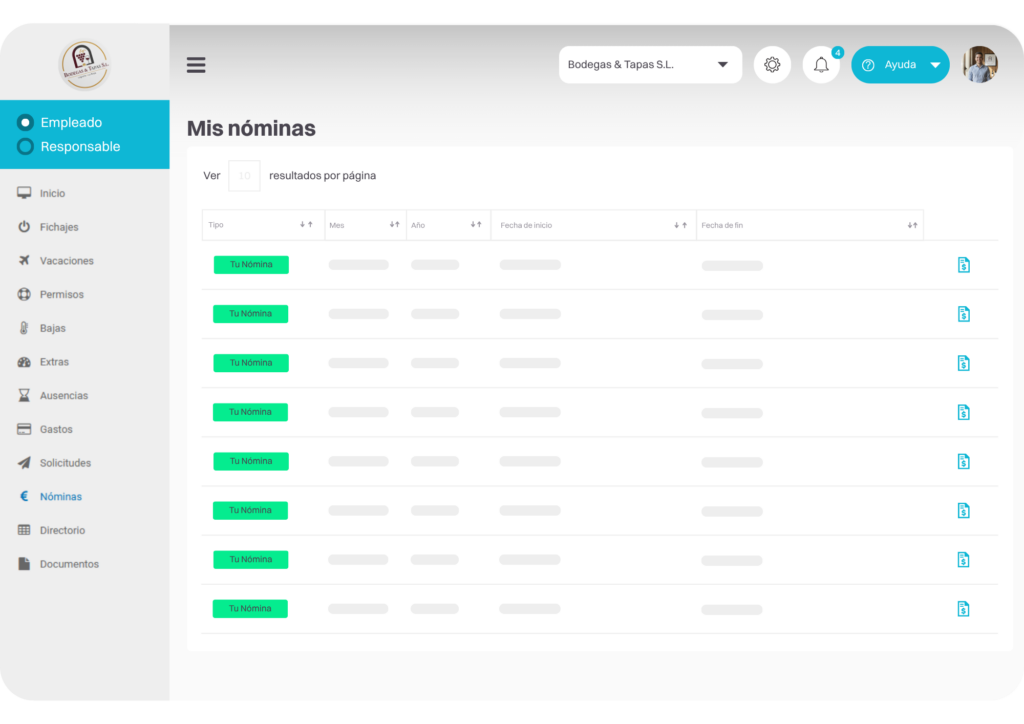Sort table by Tipo column arrows

[x=306, y=225]
